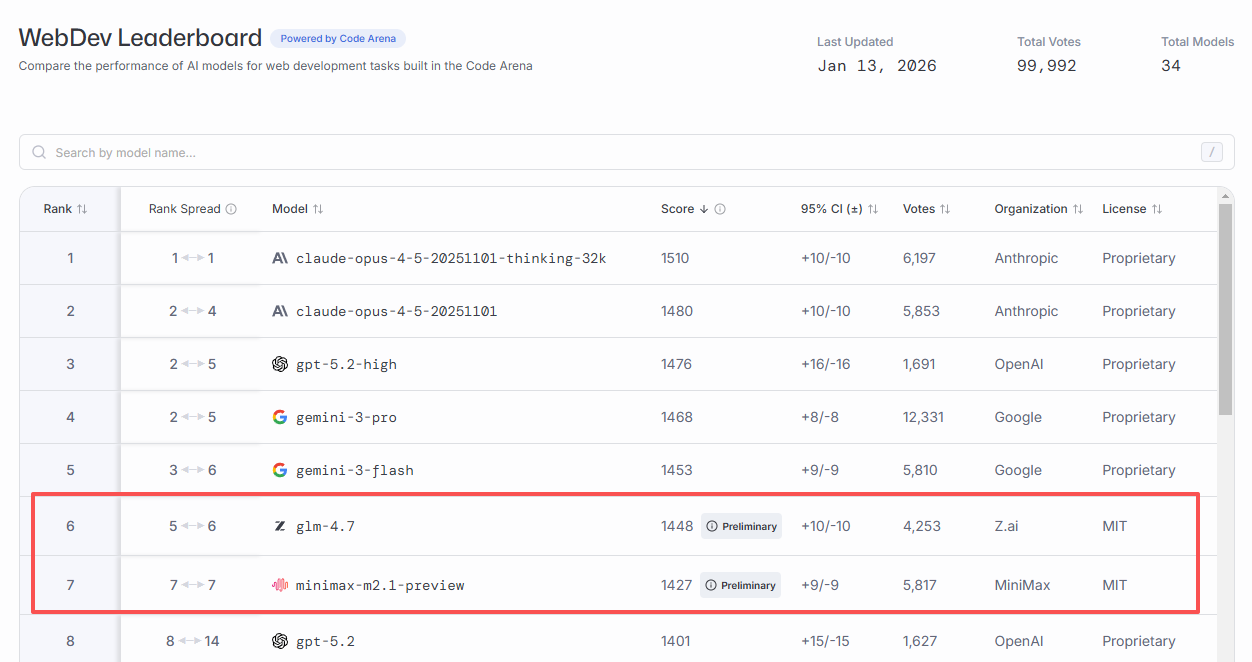The width and height of the screenshot is (1252, 662).
Task: Click the Powered by Code Arena badge
Action: [x=337, y=39]
